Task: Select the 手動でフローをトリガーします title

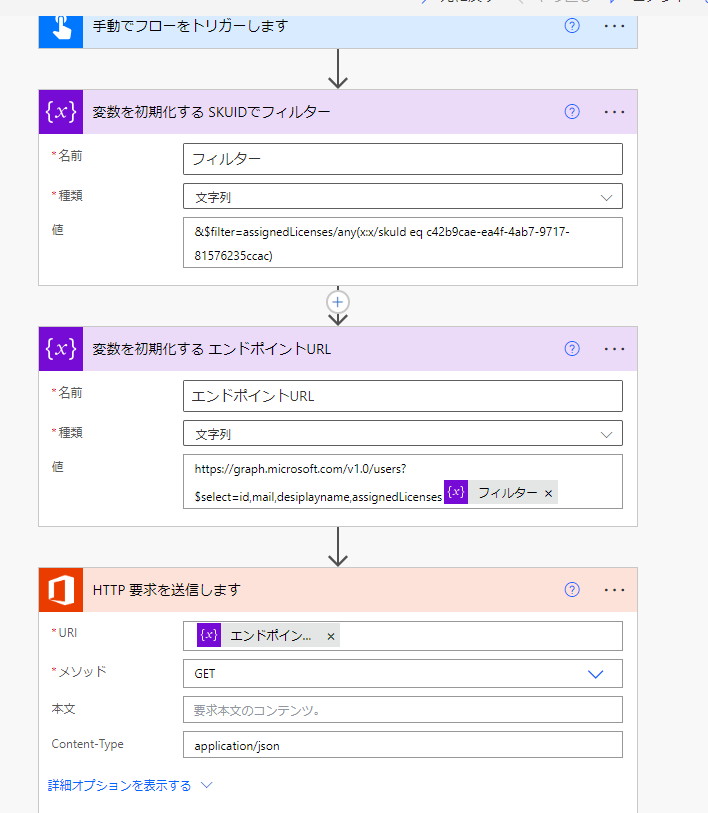Action: [190, 26]
